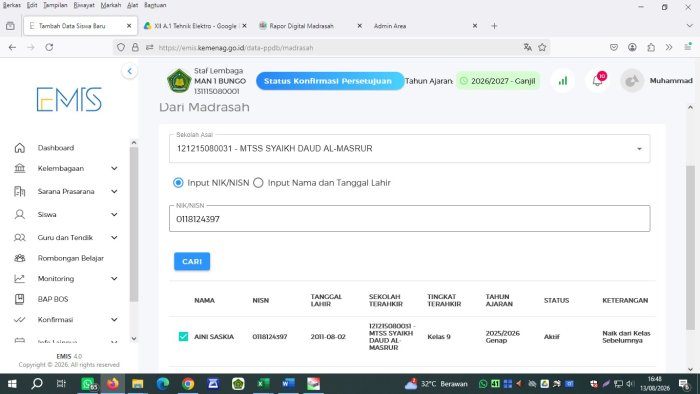
Task: Open the Firefox extensions icon
Action: pos(651,47)
